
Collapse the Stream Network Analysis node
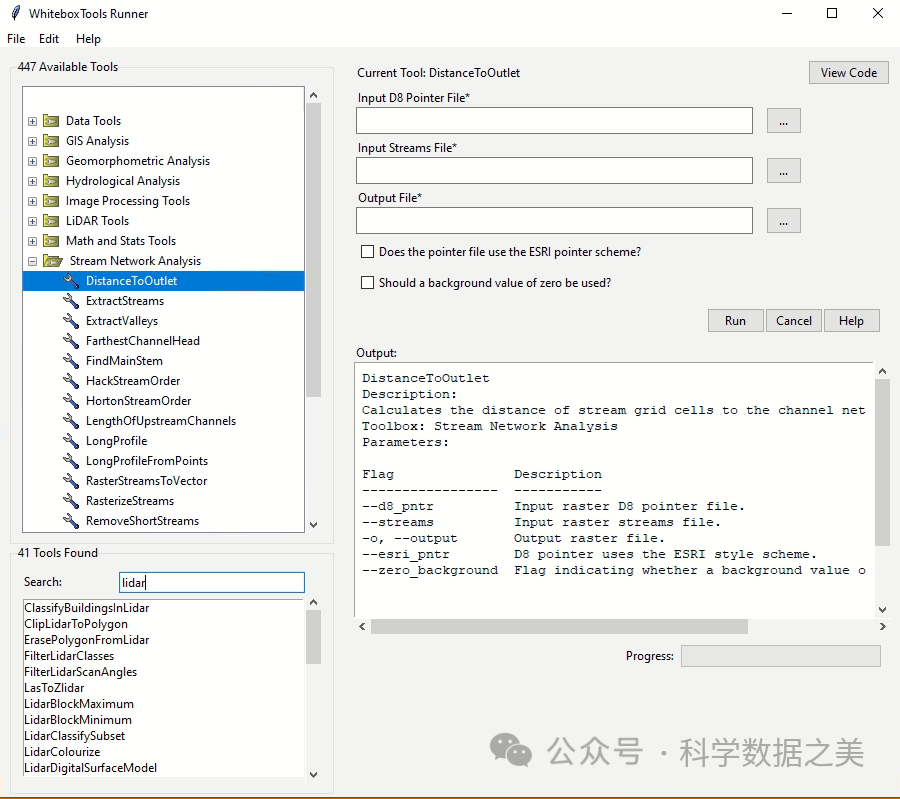33,261
